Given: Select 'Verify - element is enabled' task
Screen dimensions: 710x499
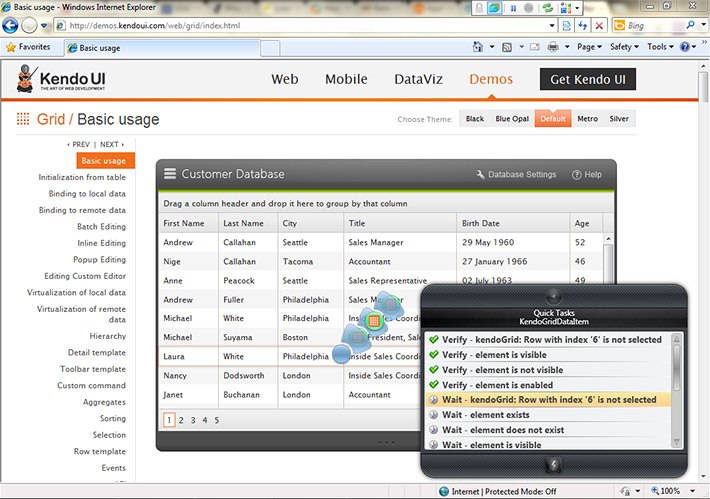Looking at the screenshot, I should tap(548, 385).
